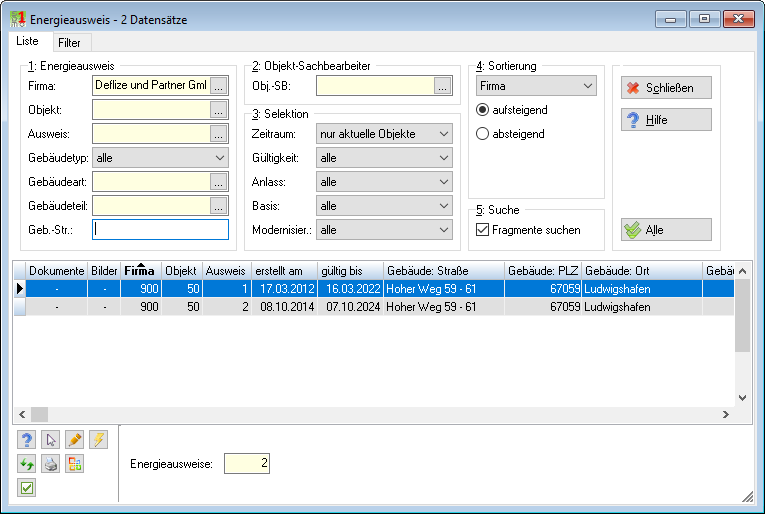Click the Alle button
The height and width of the screenshot is (514, 765).
click(666, 230)
